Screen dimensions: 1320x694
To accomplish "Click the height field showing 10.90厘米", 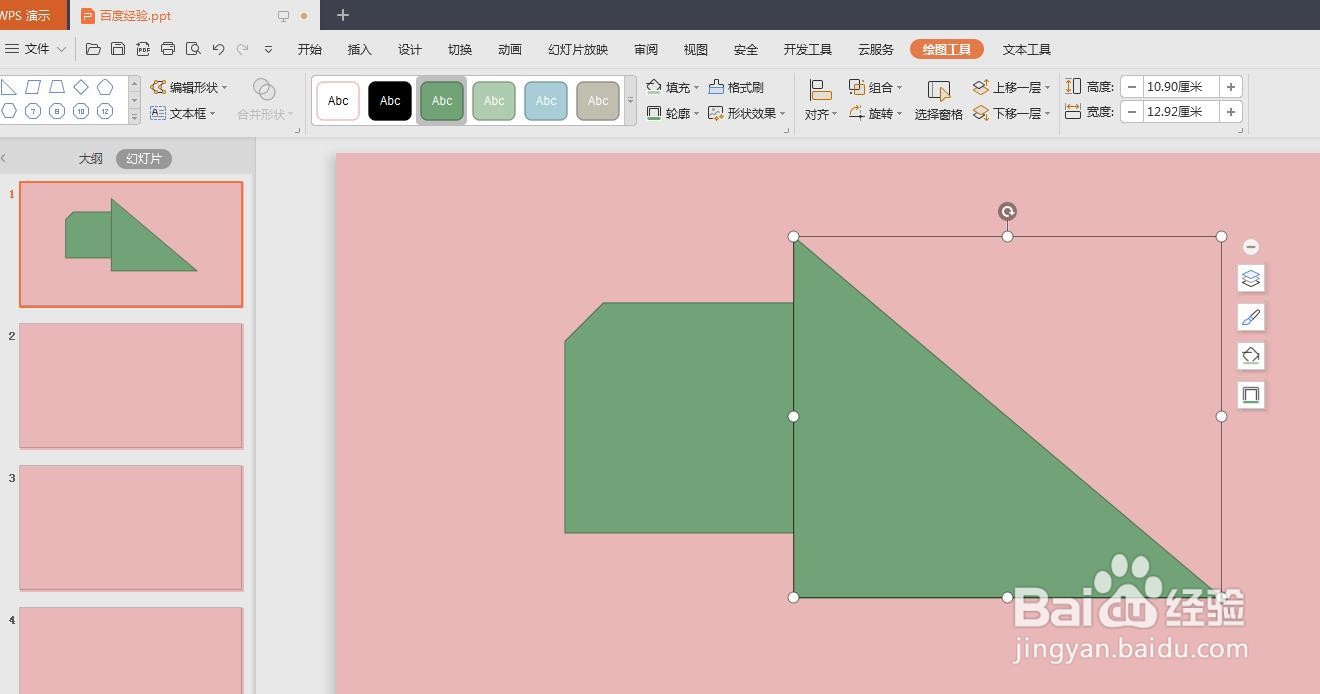I will [1182, 87].
